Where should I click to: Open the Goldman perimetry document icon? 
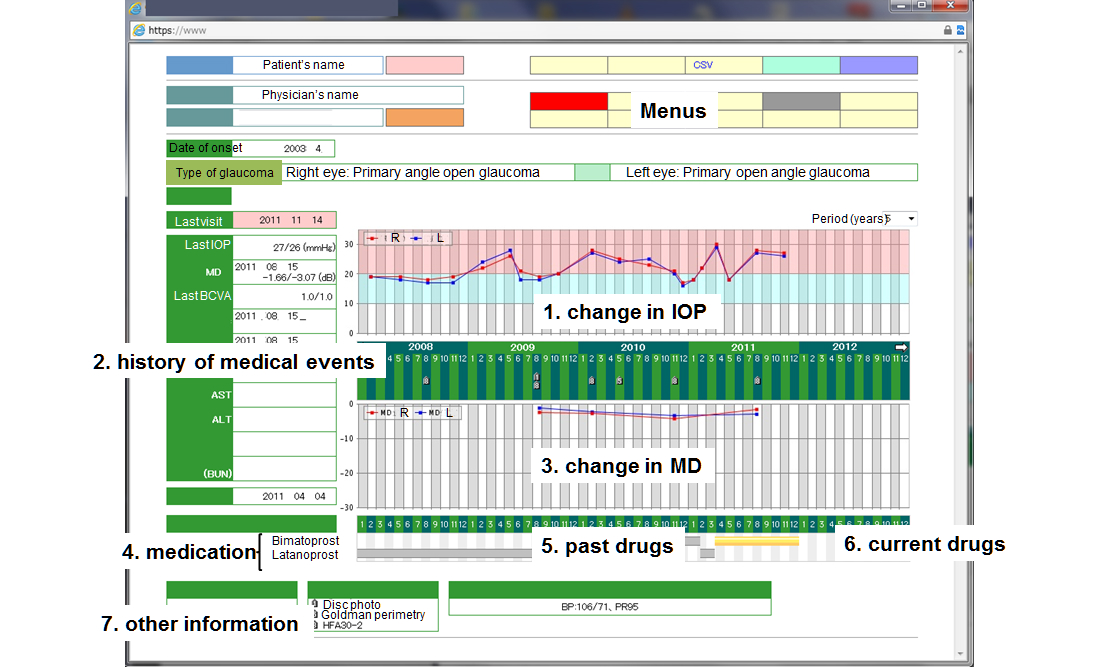coord(315,615)
